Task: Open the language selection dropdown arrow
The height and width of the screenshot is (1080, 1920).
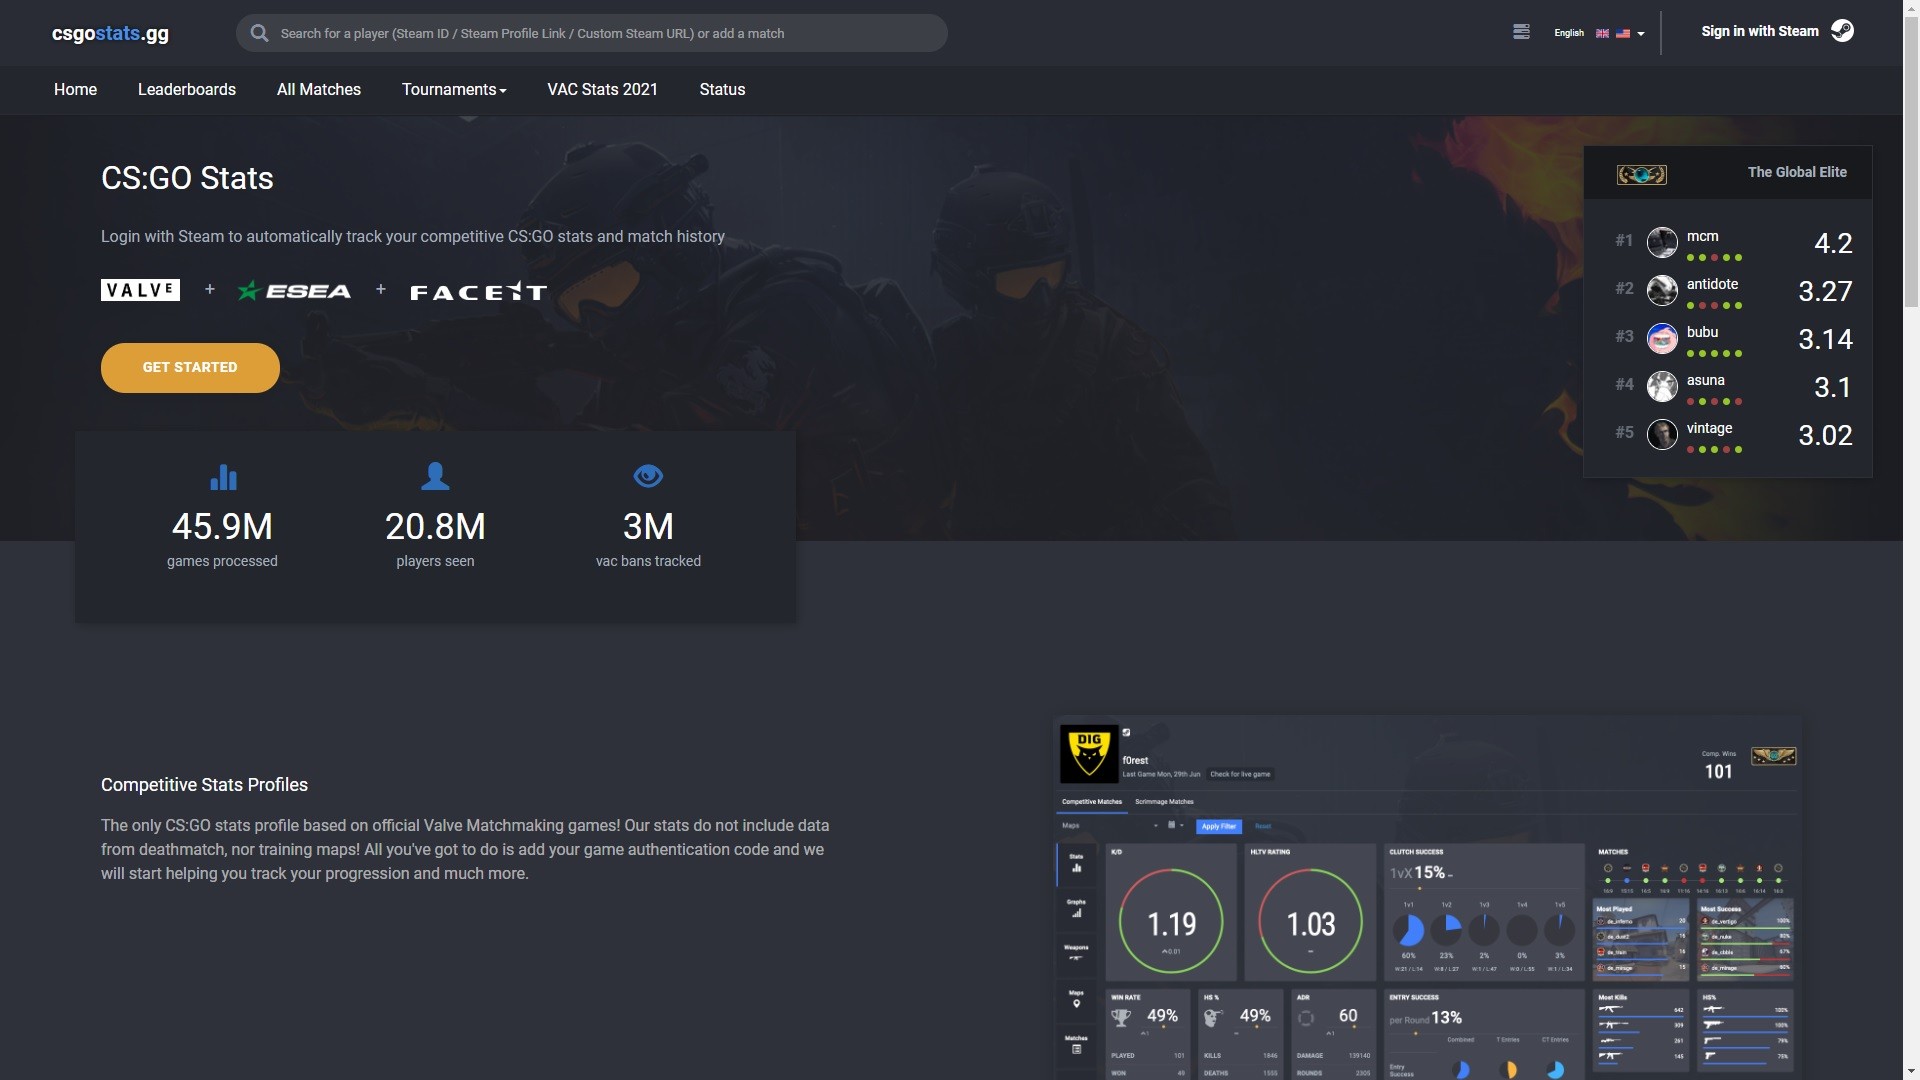Action: tap(1640, 34)
